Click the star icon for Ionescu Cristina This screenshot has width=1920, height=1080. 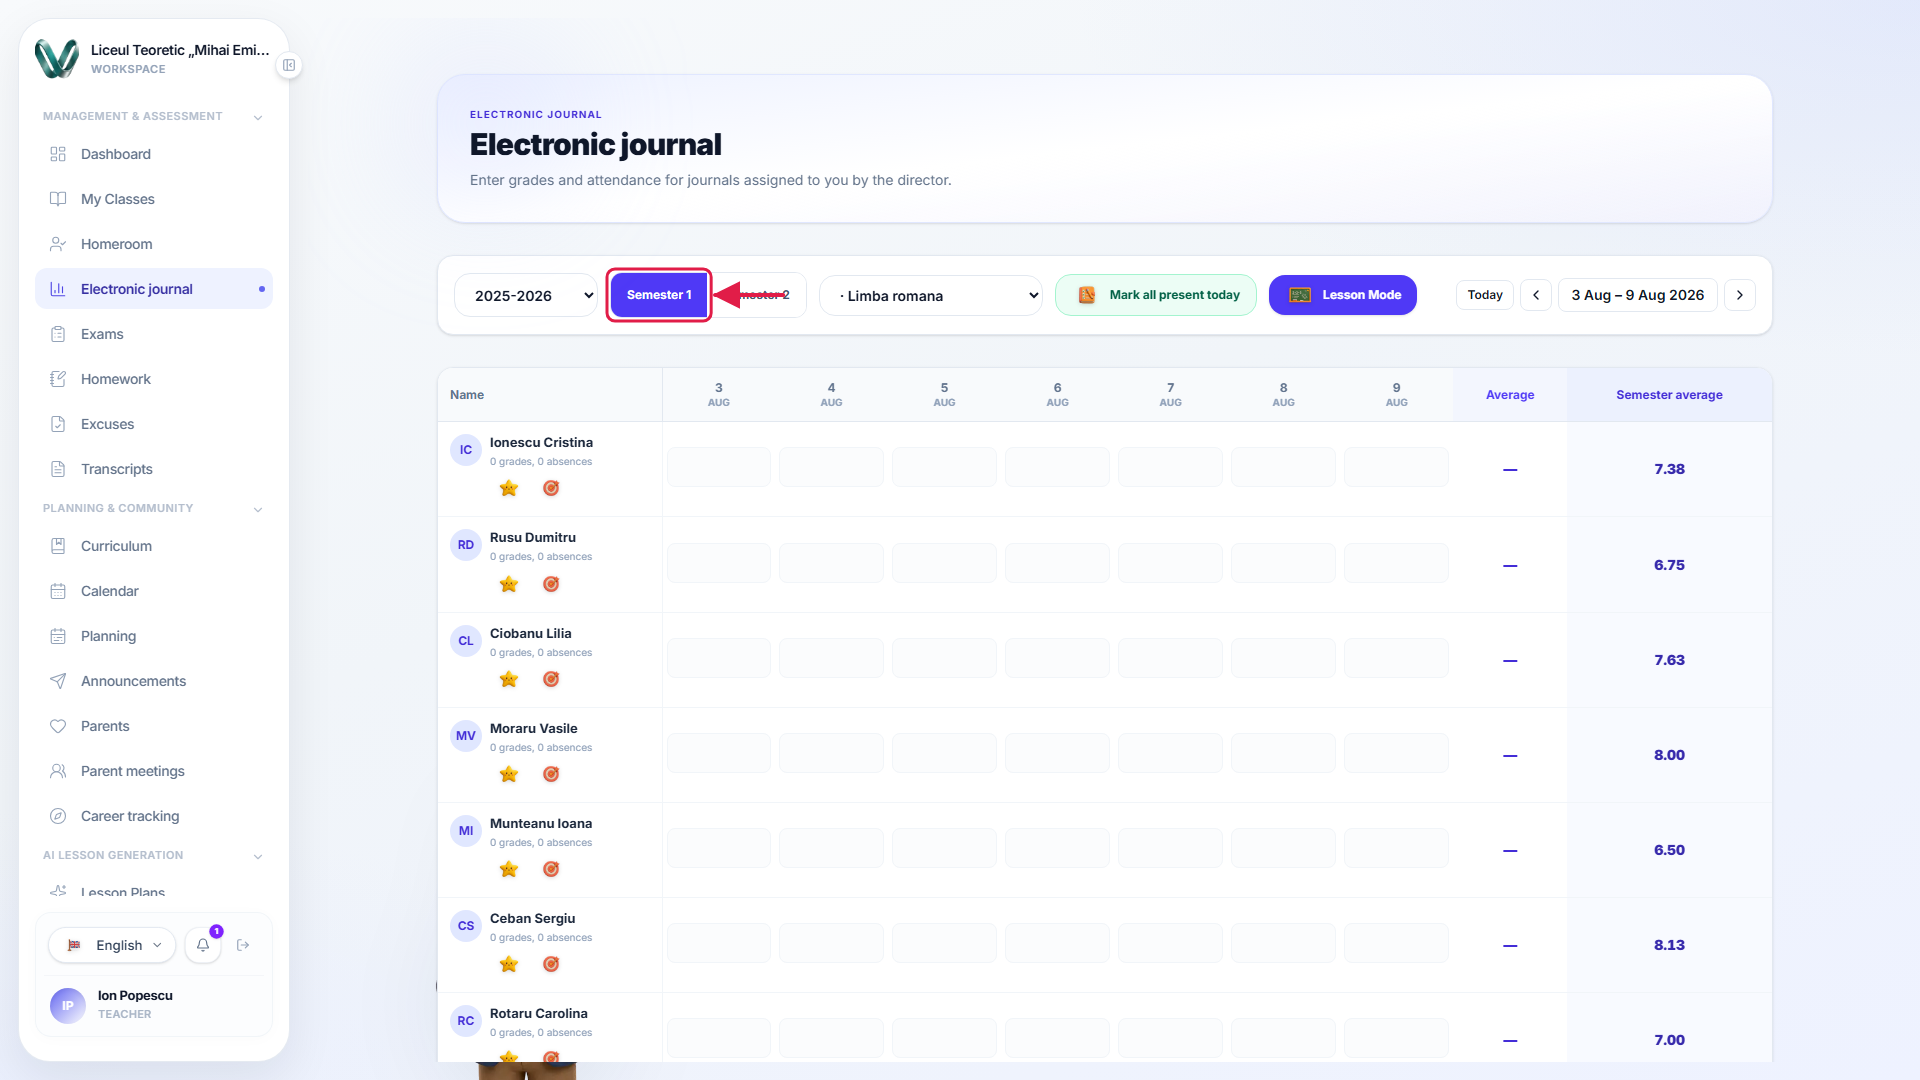[x=509, y=488]
